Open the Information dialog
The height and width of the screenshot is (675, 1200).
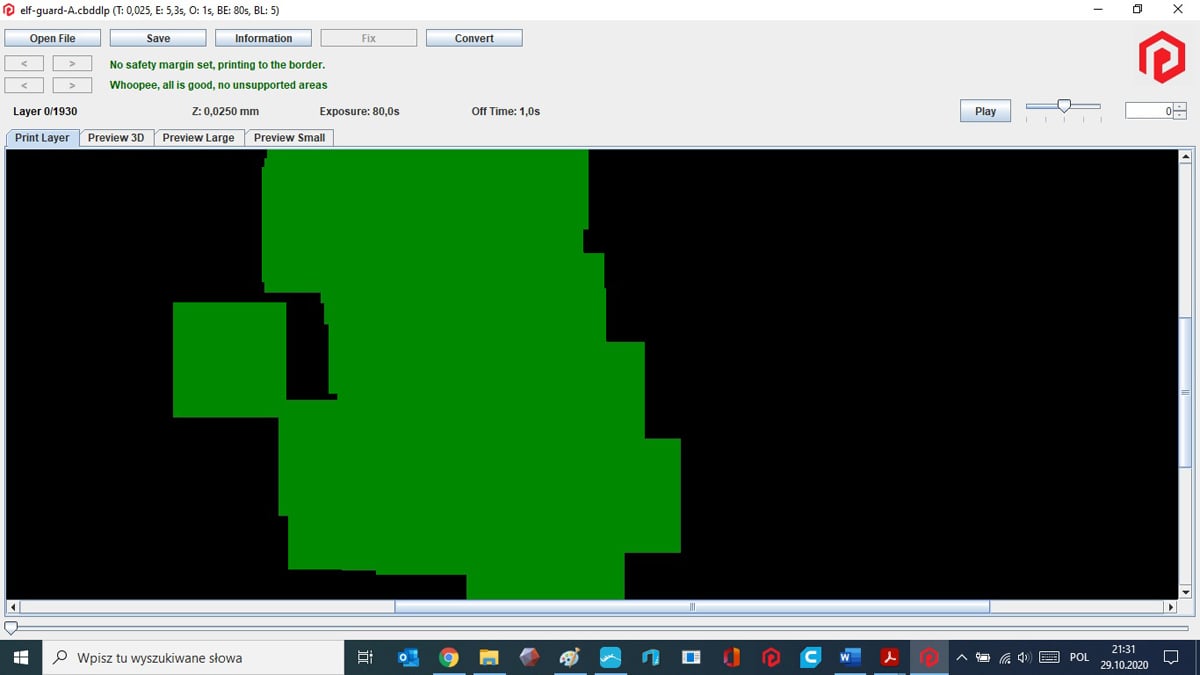(263, 38)
